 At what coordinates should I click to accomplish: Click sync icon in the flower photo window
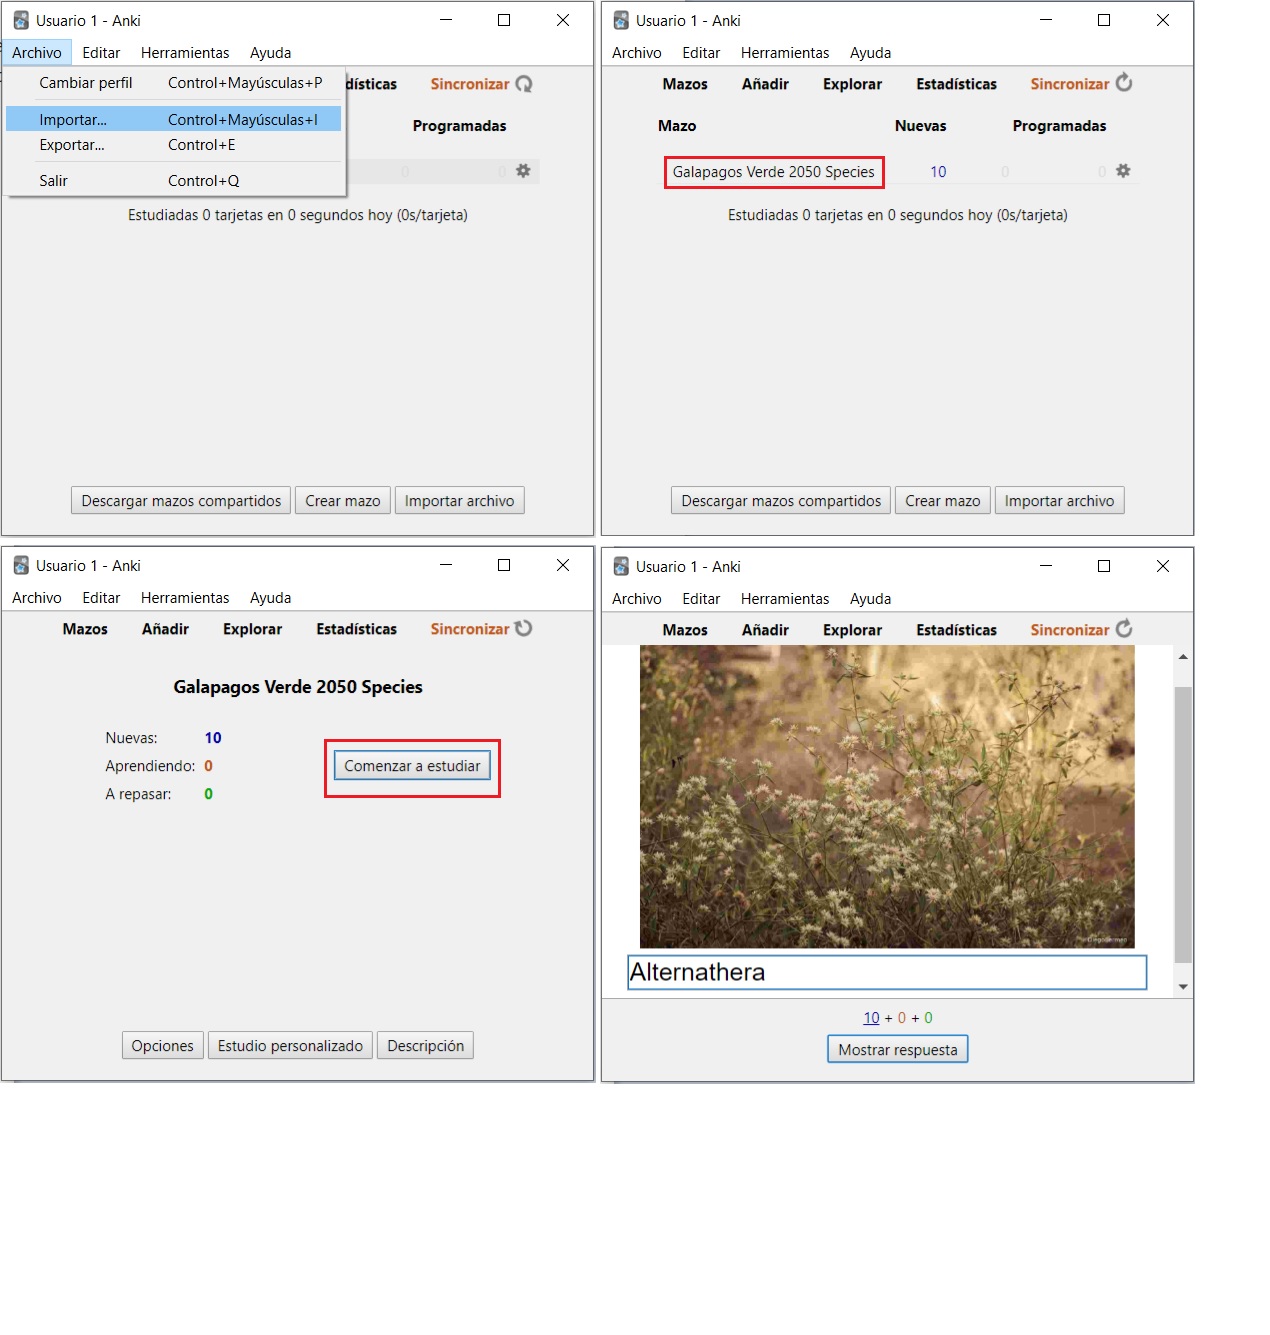(1124, 629)
